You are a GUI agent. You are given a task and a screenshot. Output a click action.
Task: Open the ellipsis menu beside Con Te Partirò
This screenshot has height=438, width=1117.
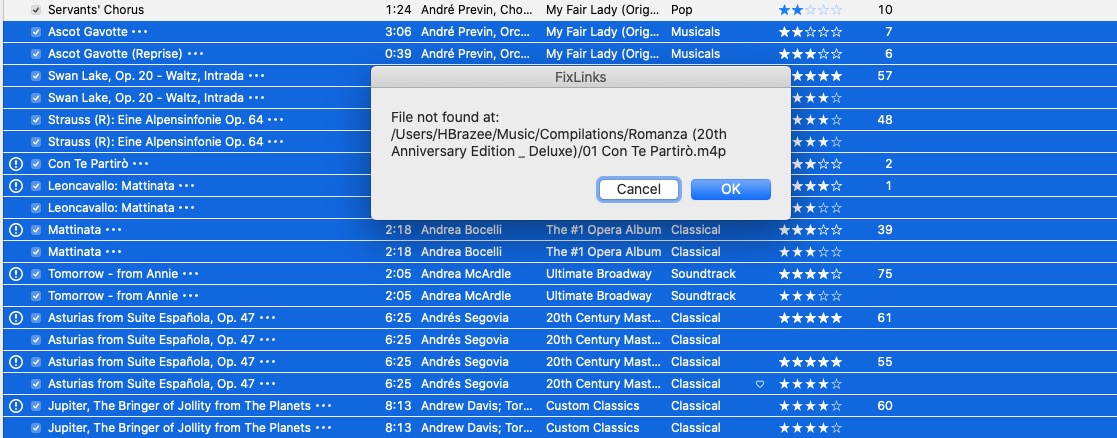point(140,164)
